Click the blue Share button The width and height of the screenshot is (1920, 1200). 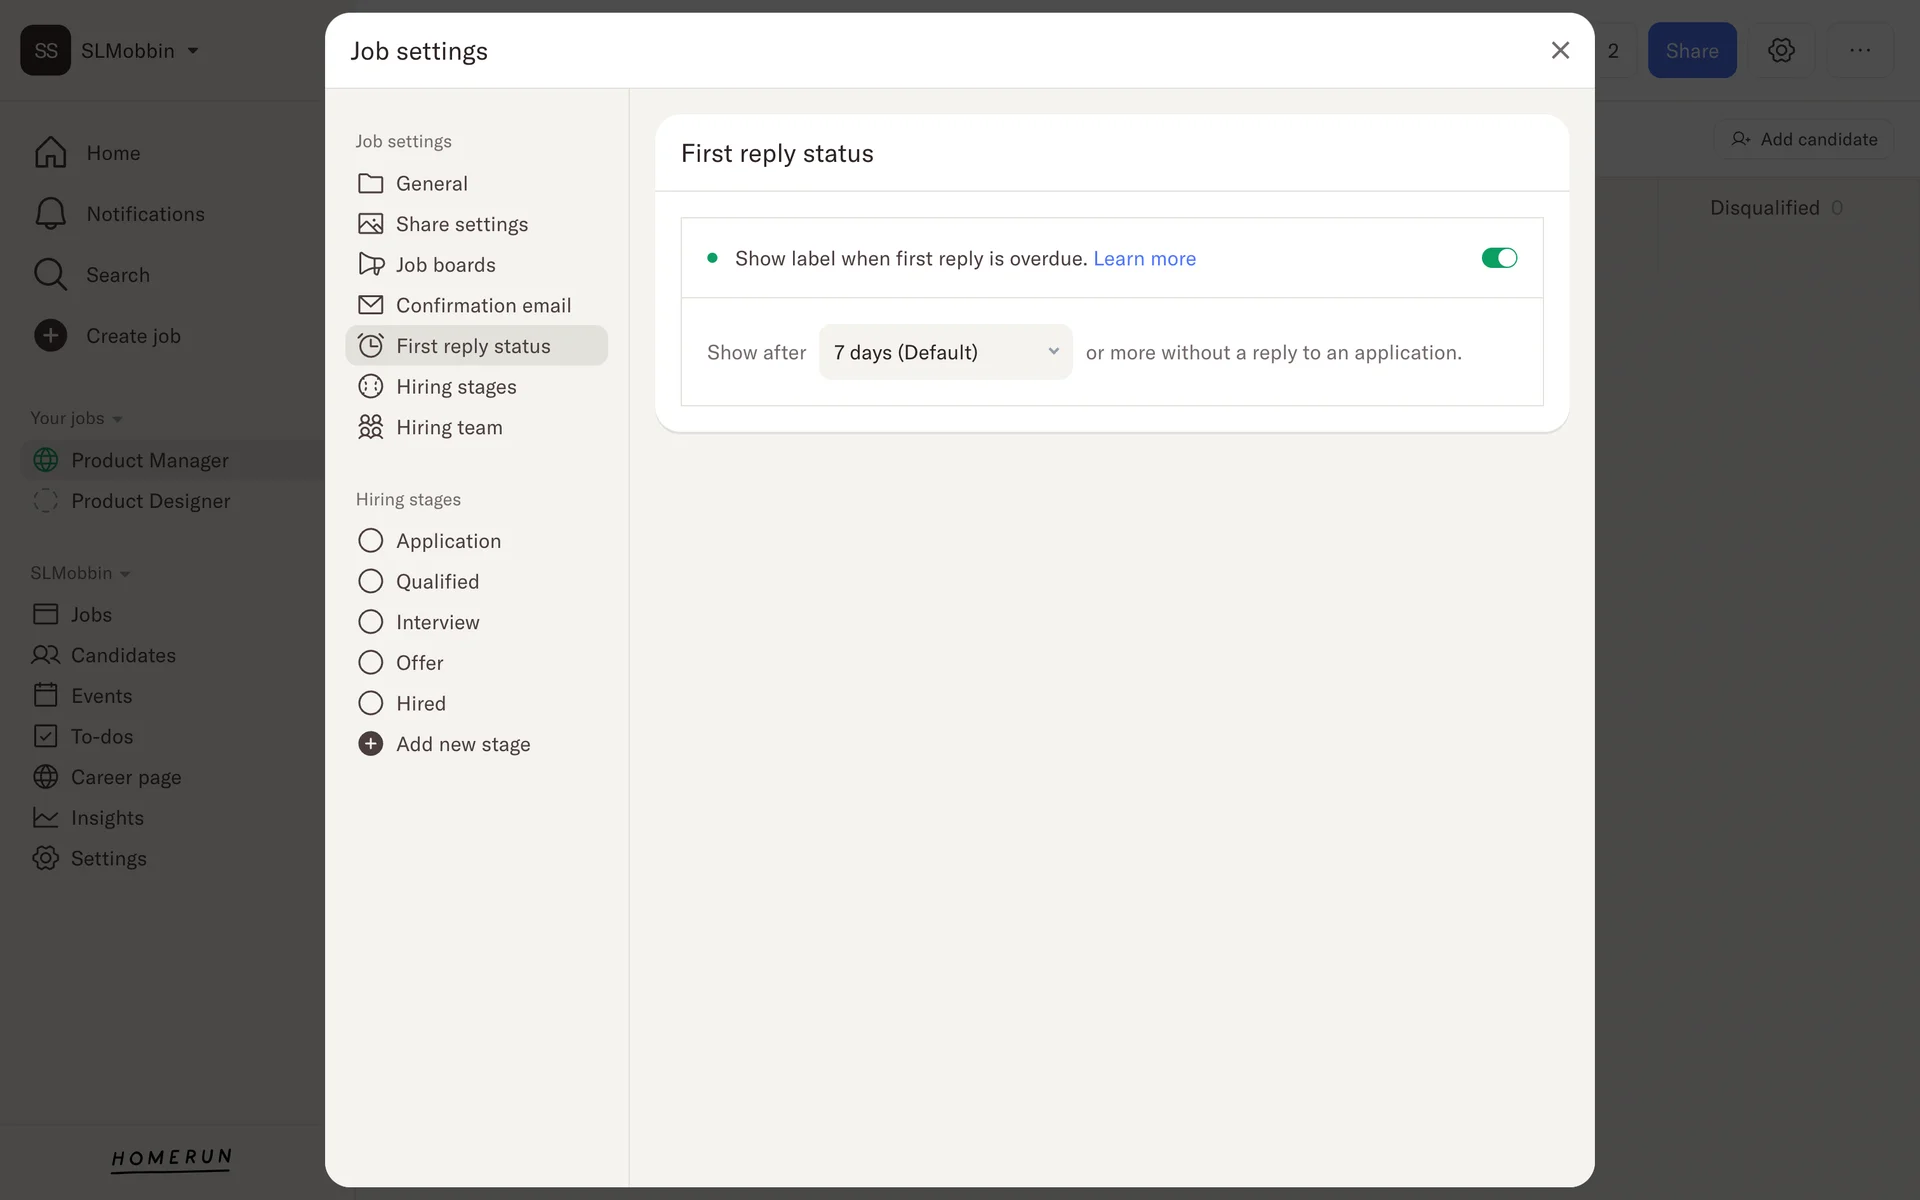1691,51
